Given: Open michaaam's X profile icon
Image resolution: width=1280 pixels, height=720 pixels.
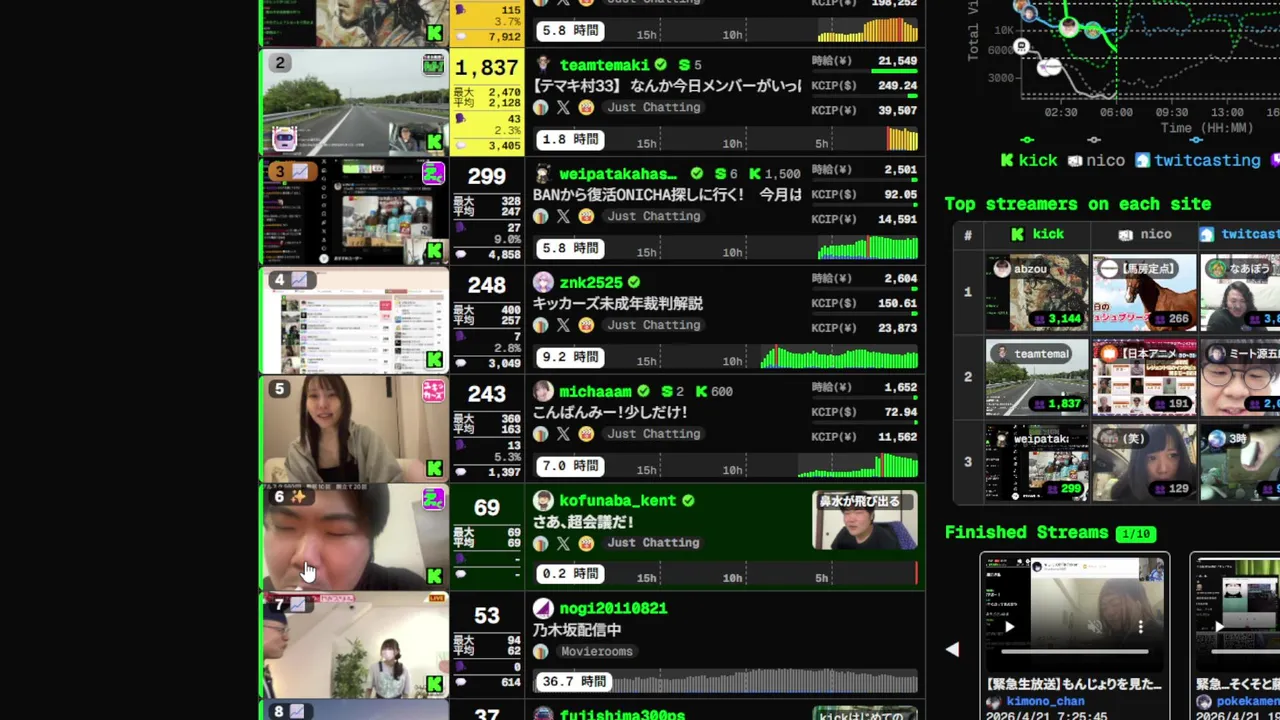Looking at the screenshot, I should (563, 434).
